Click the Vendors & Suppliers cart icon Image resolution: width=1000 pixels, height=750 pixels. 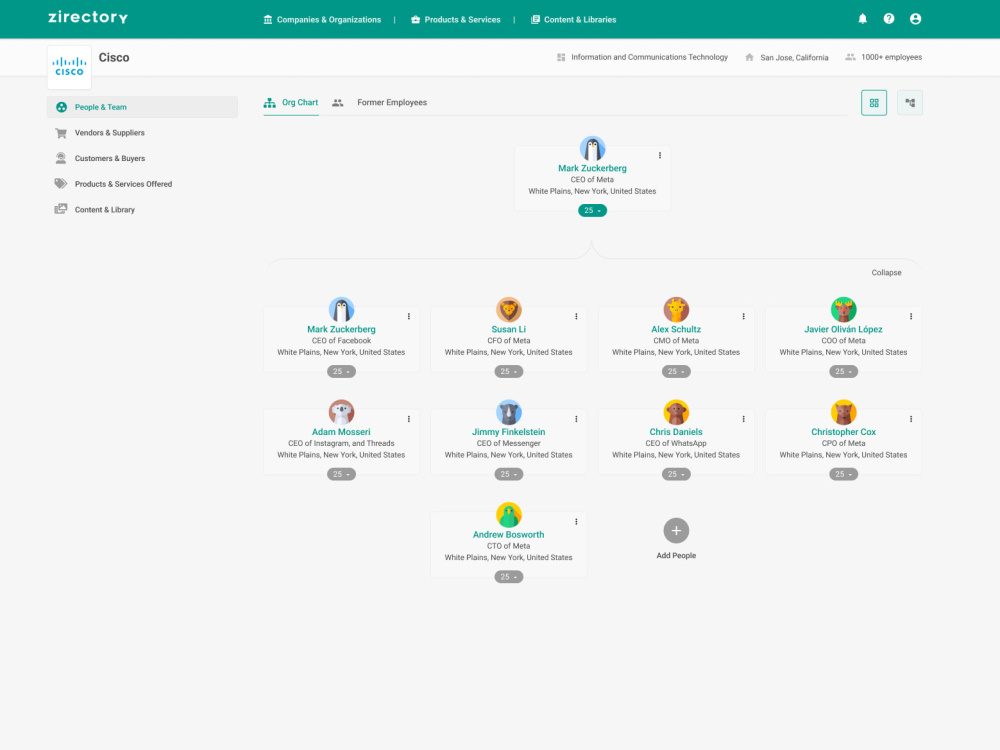[61, 133]
